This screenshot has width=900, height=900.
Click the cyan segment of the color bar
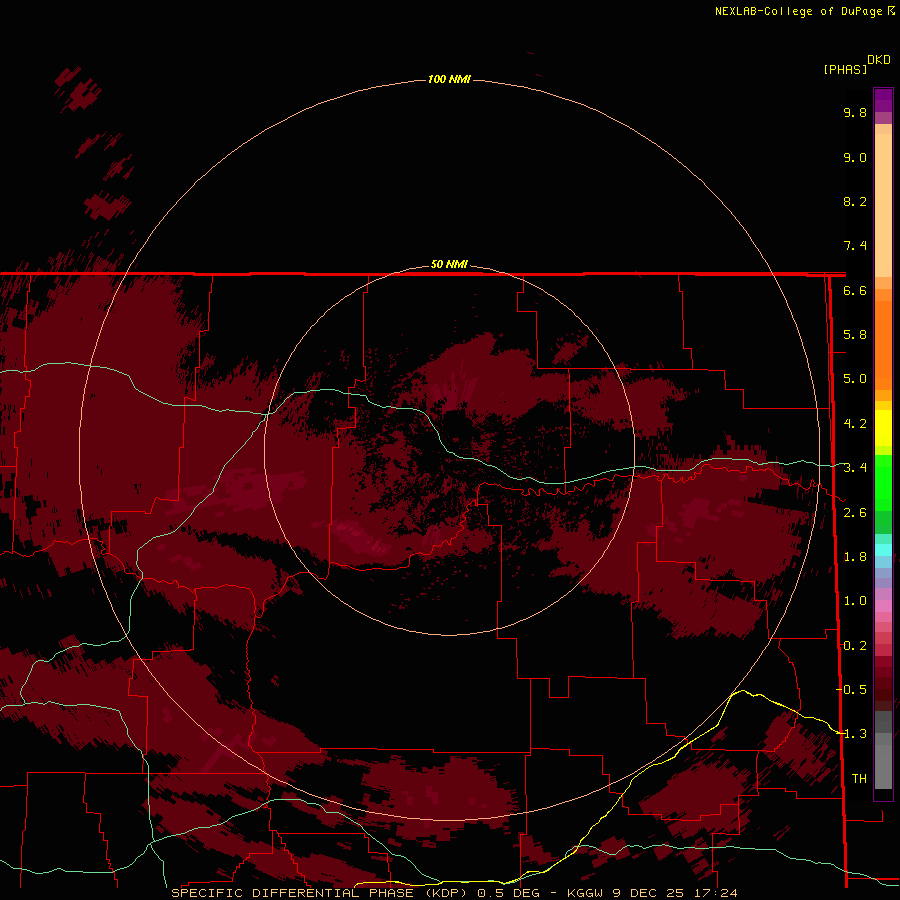click(x=883, y=550)
